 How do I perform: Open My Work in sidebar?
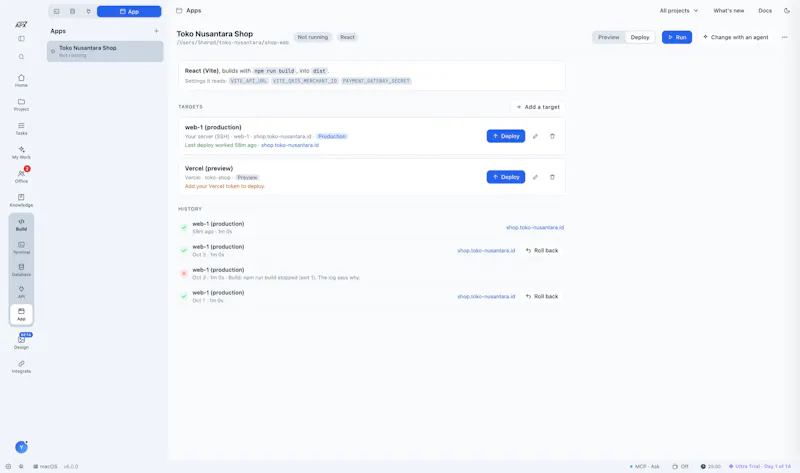click(x=21, y=153)
